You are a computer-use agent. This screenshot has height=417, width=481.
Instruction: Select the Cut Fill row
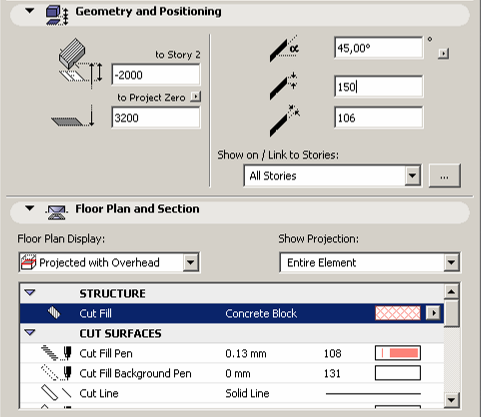tap(232, 313)
